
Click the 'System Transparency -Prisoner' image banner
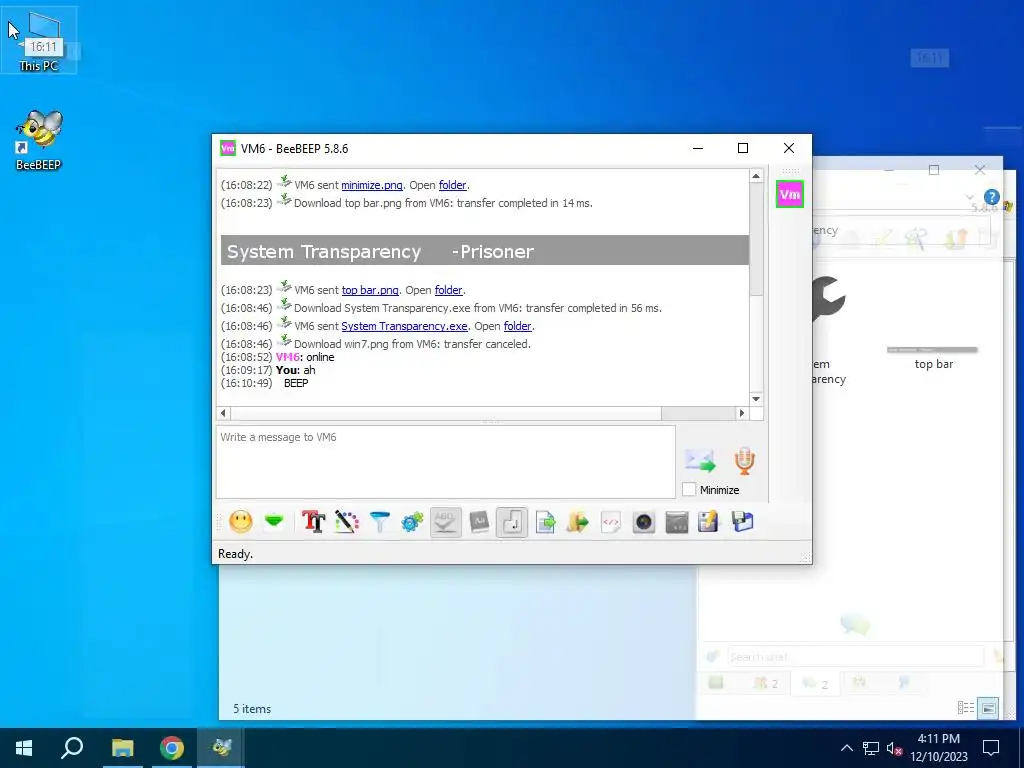(x=485, y=250)
